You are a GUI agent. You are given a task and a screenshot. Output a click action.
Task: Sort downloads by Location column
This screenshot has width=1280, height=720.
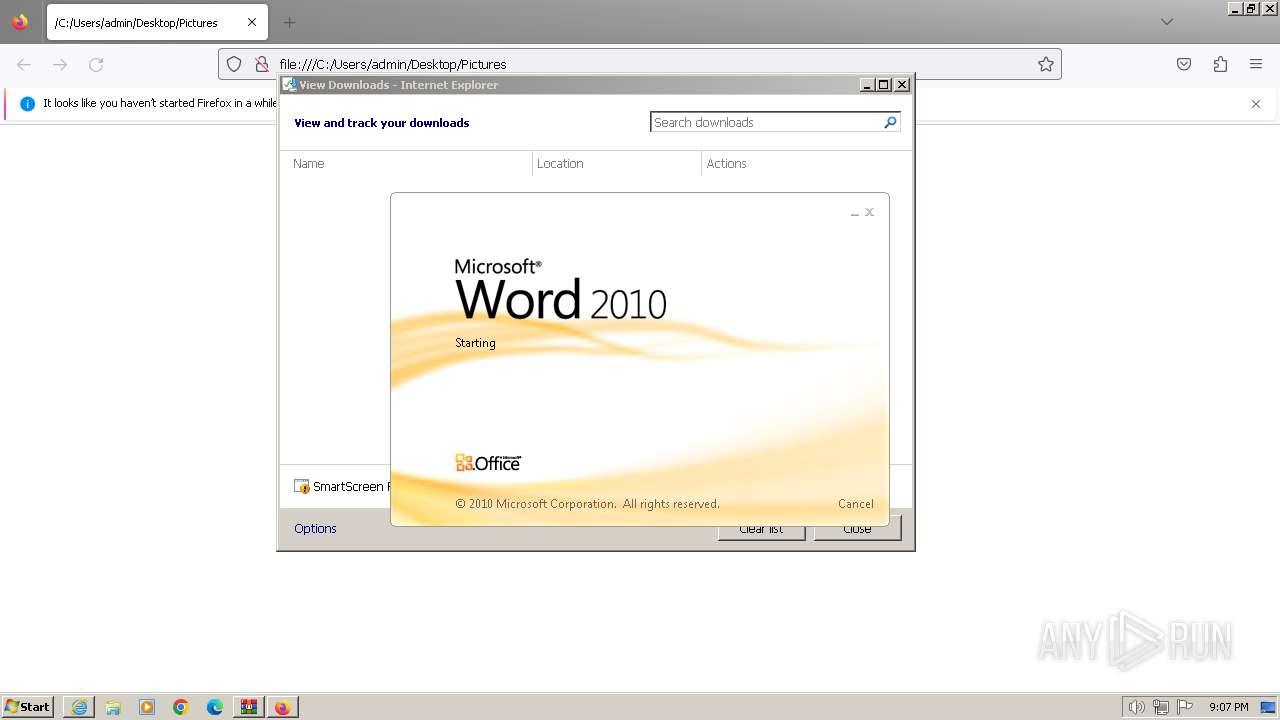click(617, 163)
